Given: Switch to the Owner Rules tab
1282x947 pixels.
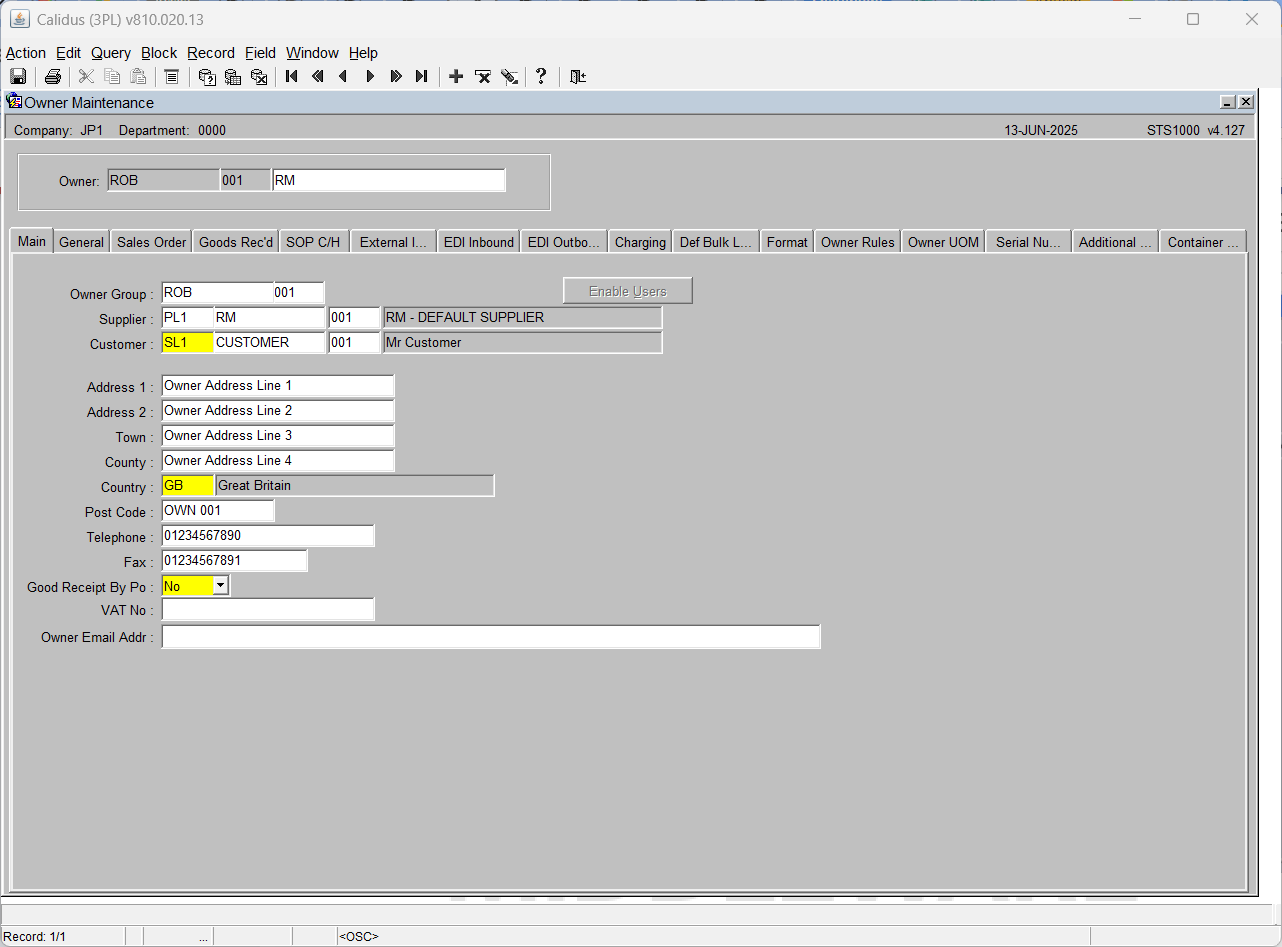Looking at the screenshot, I should click(x=858, y=242).
